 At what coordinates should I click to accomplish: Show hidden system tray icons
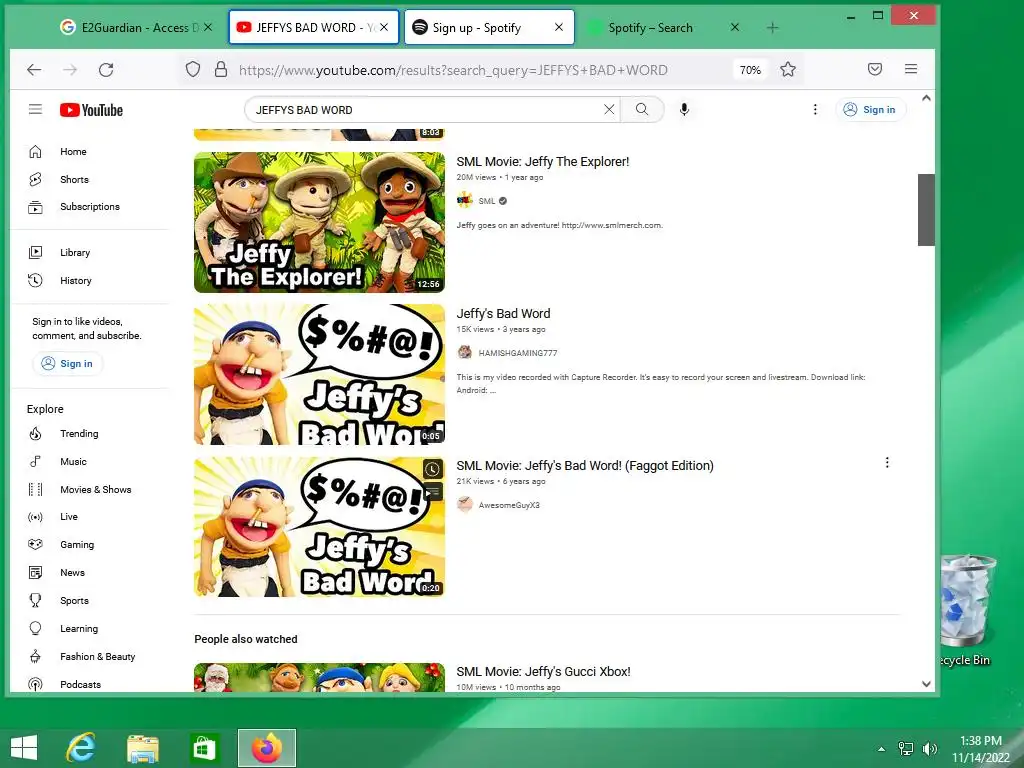tap(882, 749)
